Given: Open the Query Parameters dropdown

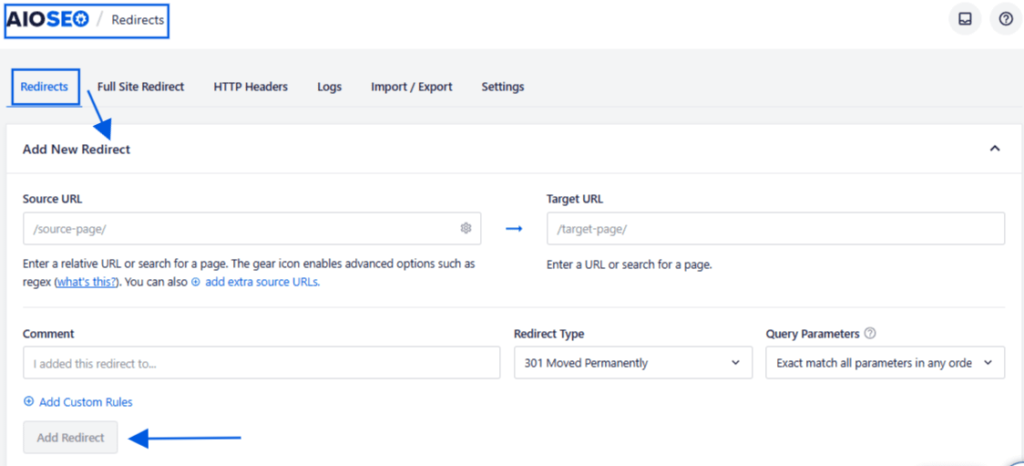Looking at the screenshot, I should 885,362.
